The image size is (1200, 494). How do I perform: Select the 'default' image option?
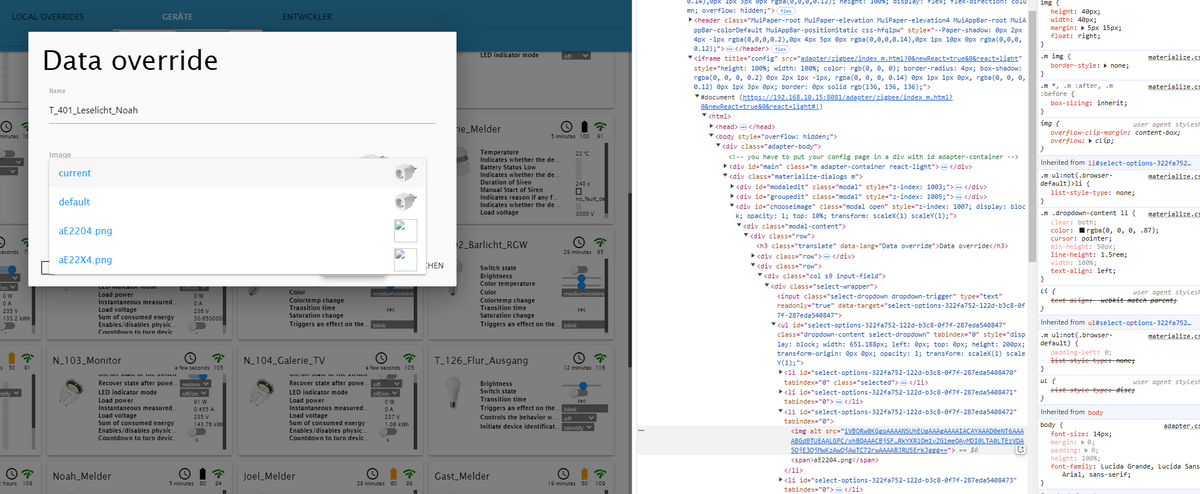(x=237, y=201)
